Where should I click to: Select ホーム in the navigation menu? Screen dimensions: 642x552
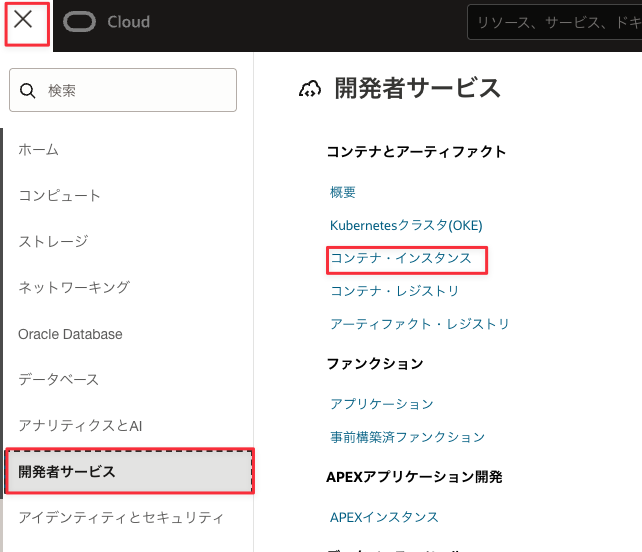click(x=39, y=149)
